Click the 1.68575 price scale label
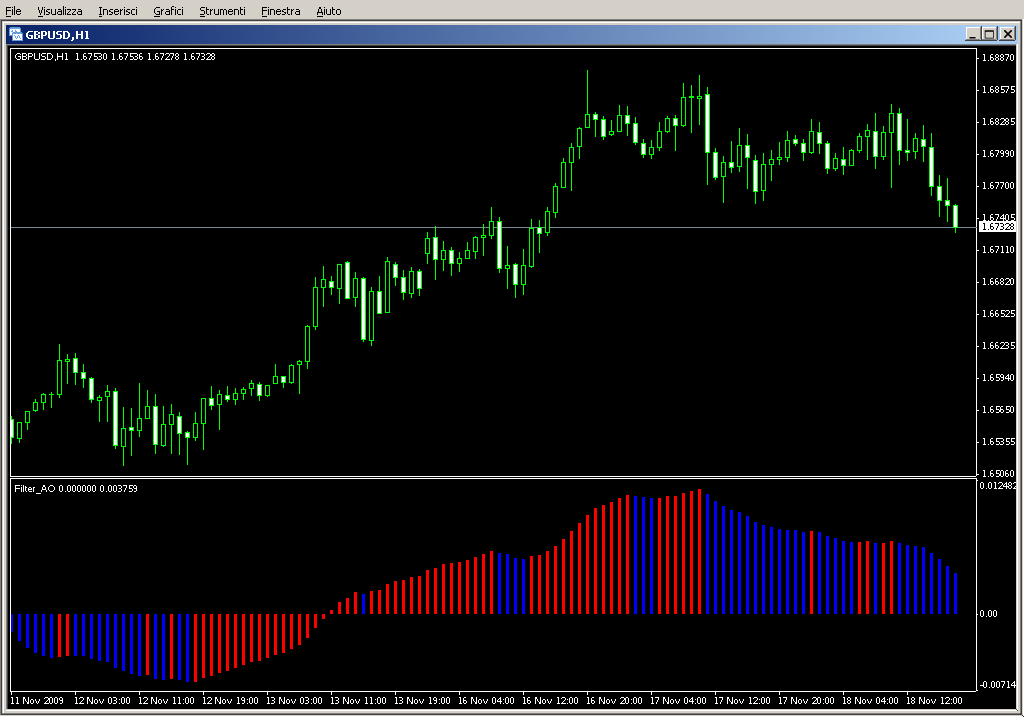This screenshot has width=1024, height=717. pos(998,89)
